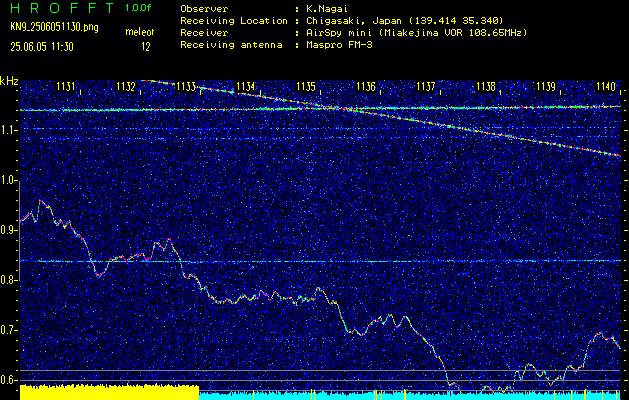This screenshot has height=400, width=629.
Task: Click the cyan signal level bar
Action: (410, 395)
